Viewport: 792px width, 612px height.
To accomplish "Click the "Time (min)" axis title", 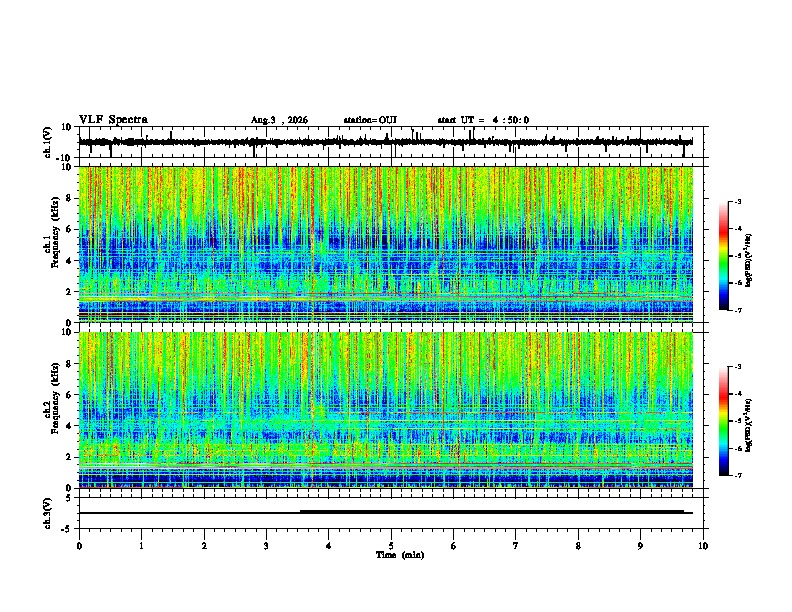I will (400, 555).
